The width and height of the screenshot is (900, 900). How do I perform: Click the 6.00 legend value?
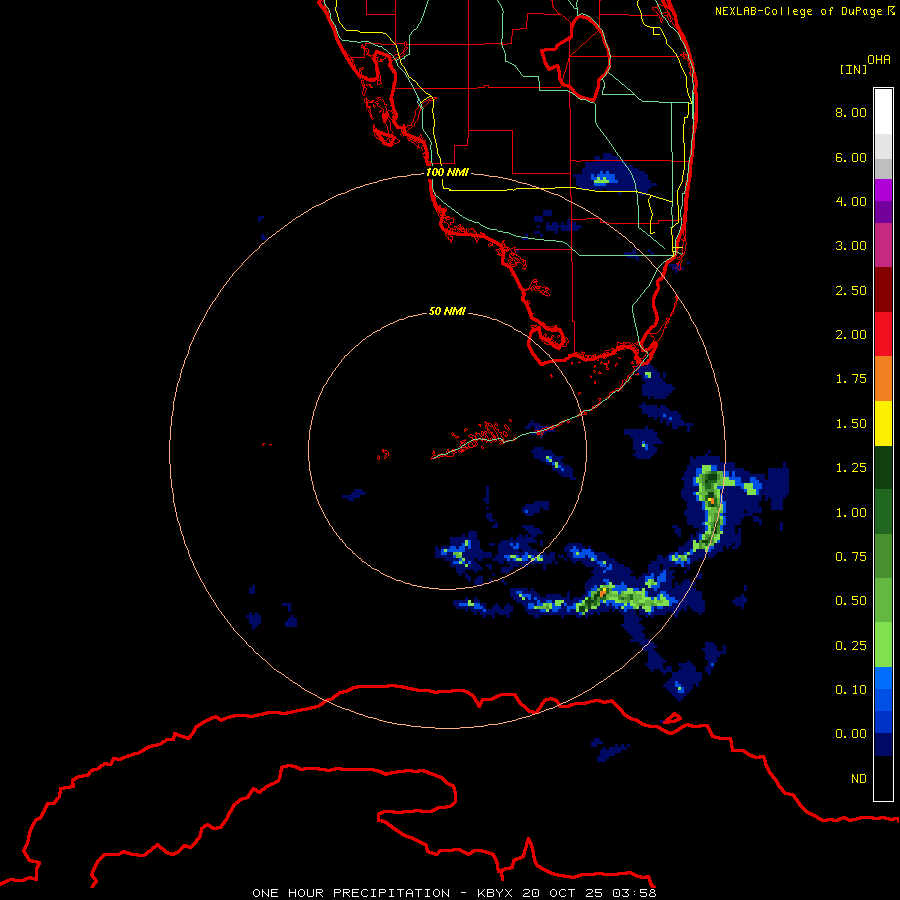(851, 157)
